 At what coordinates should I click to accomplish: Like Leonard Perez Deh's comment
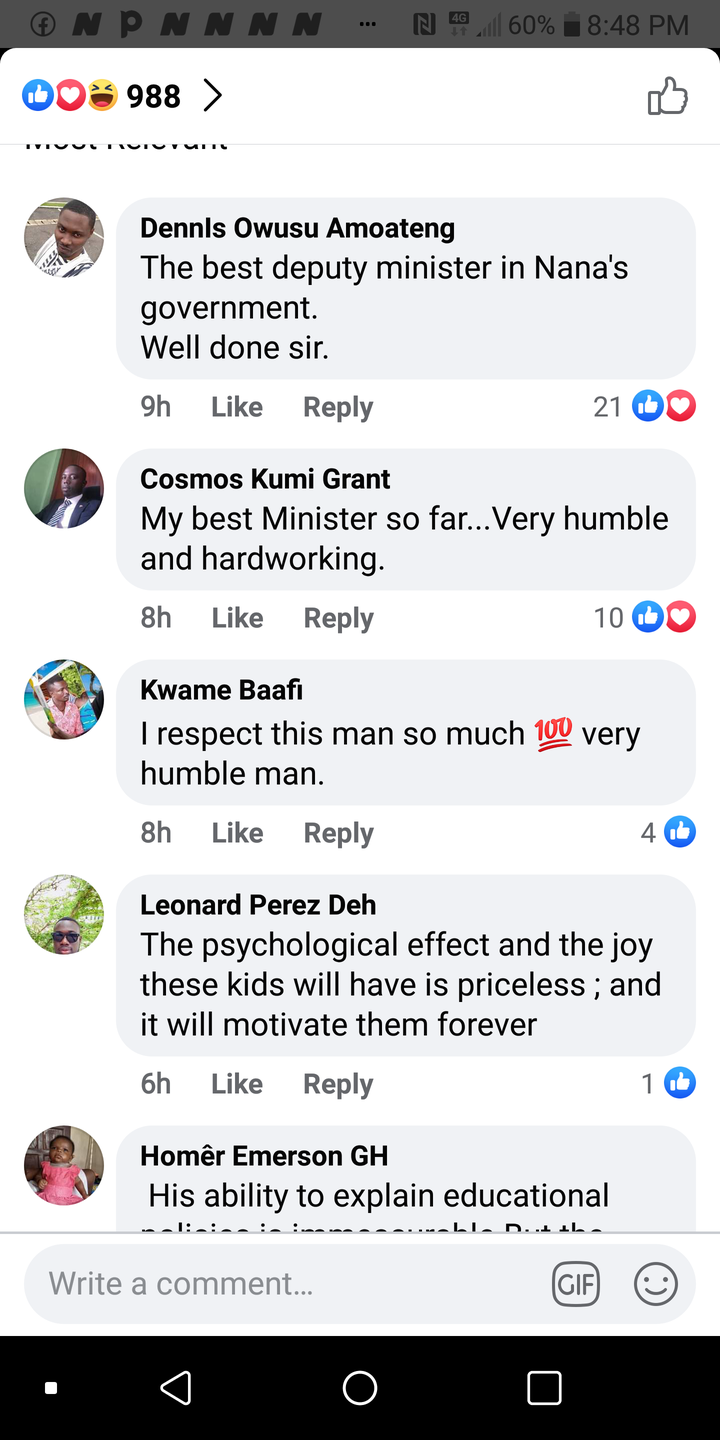coord(237,1084)
